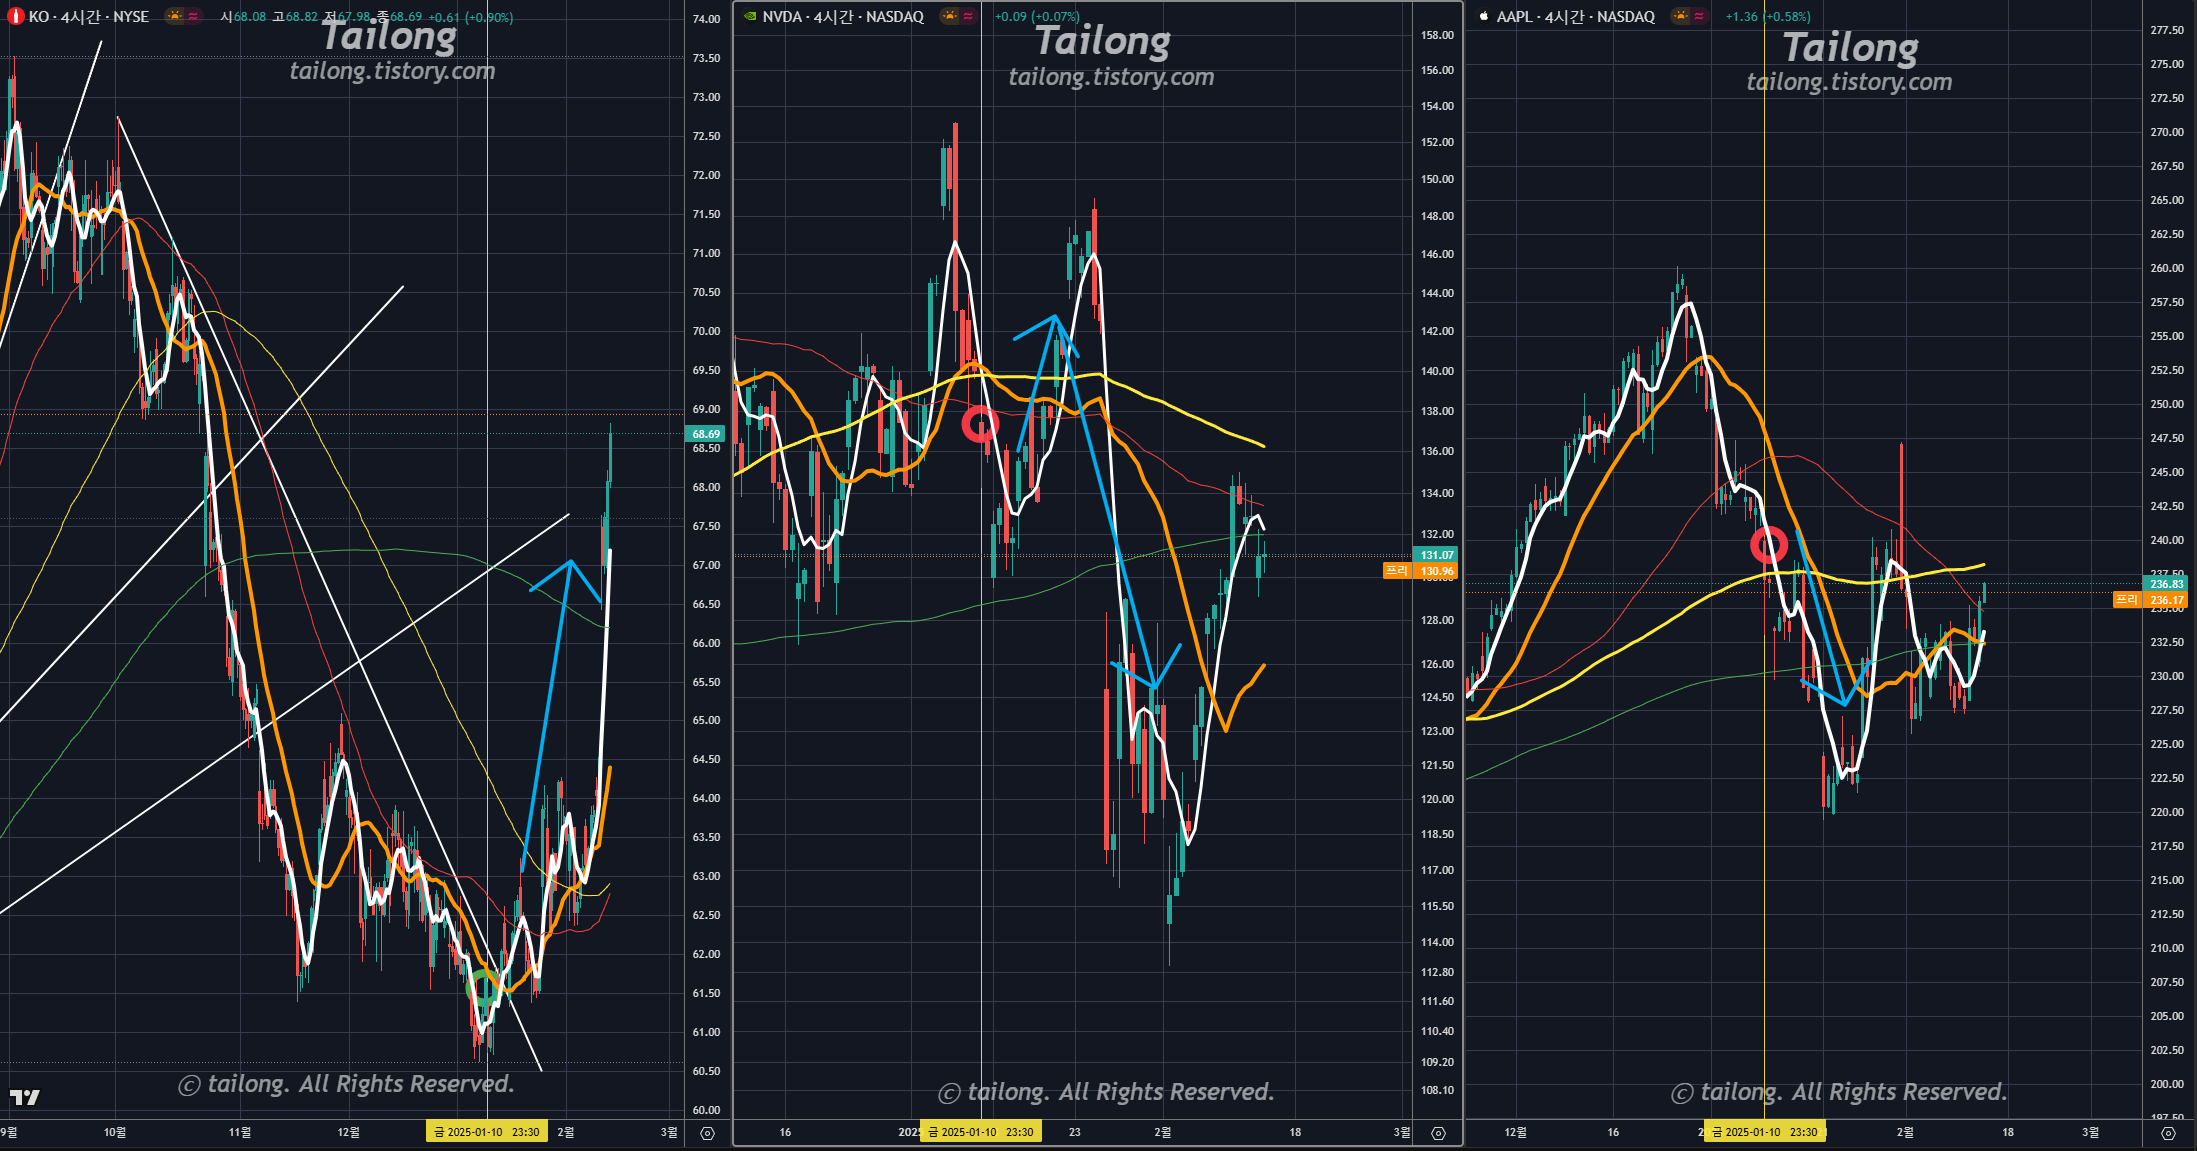Select the 68.69 KO price label
Screen dimensions: 2197x1151
pos(706,434)
